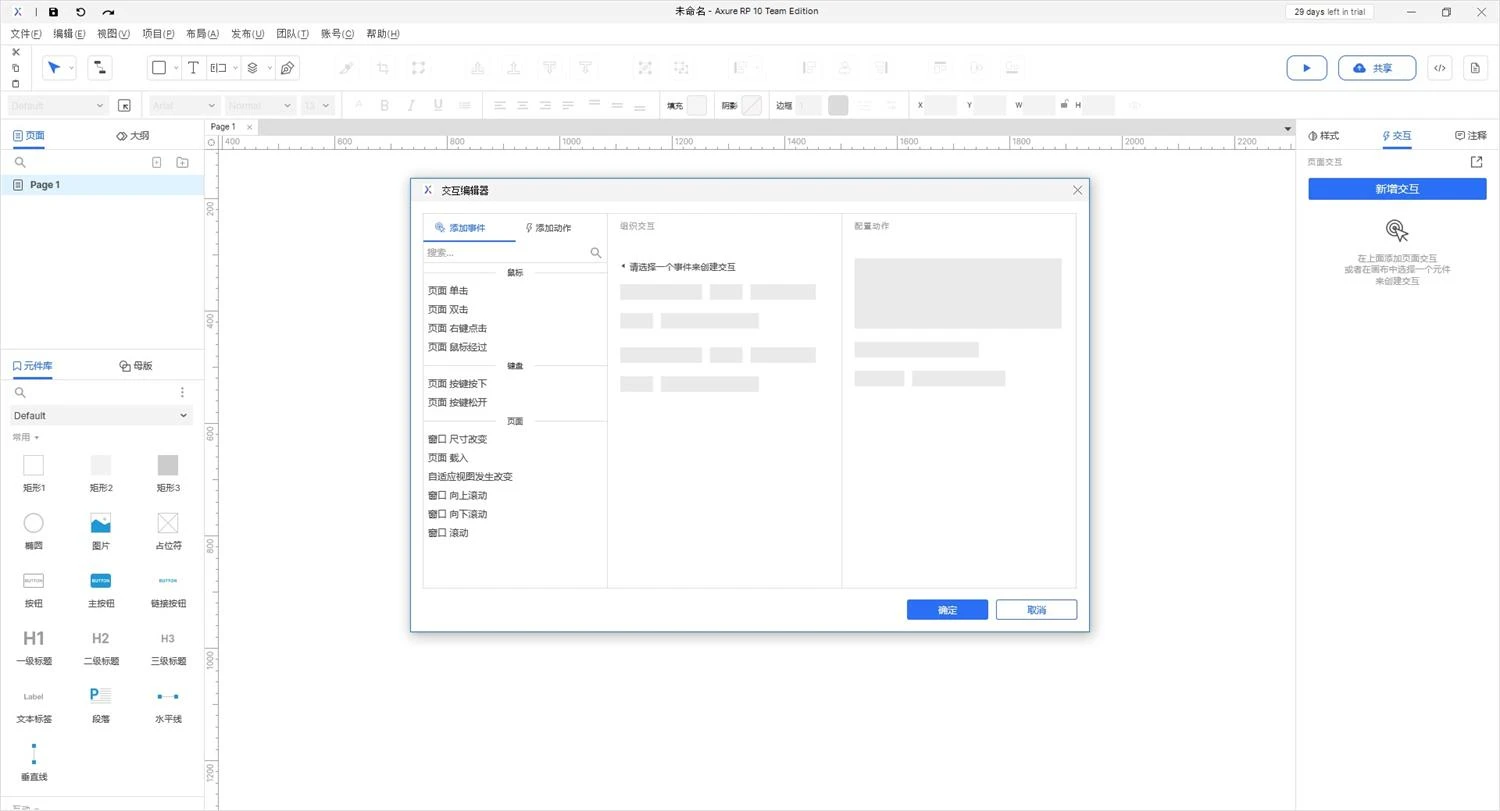The image size is (1500, 811).
Task: Toggle the lock aspect ratio icon
Action: pyautogui.click(x=1064, y=104)
